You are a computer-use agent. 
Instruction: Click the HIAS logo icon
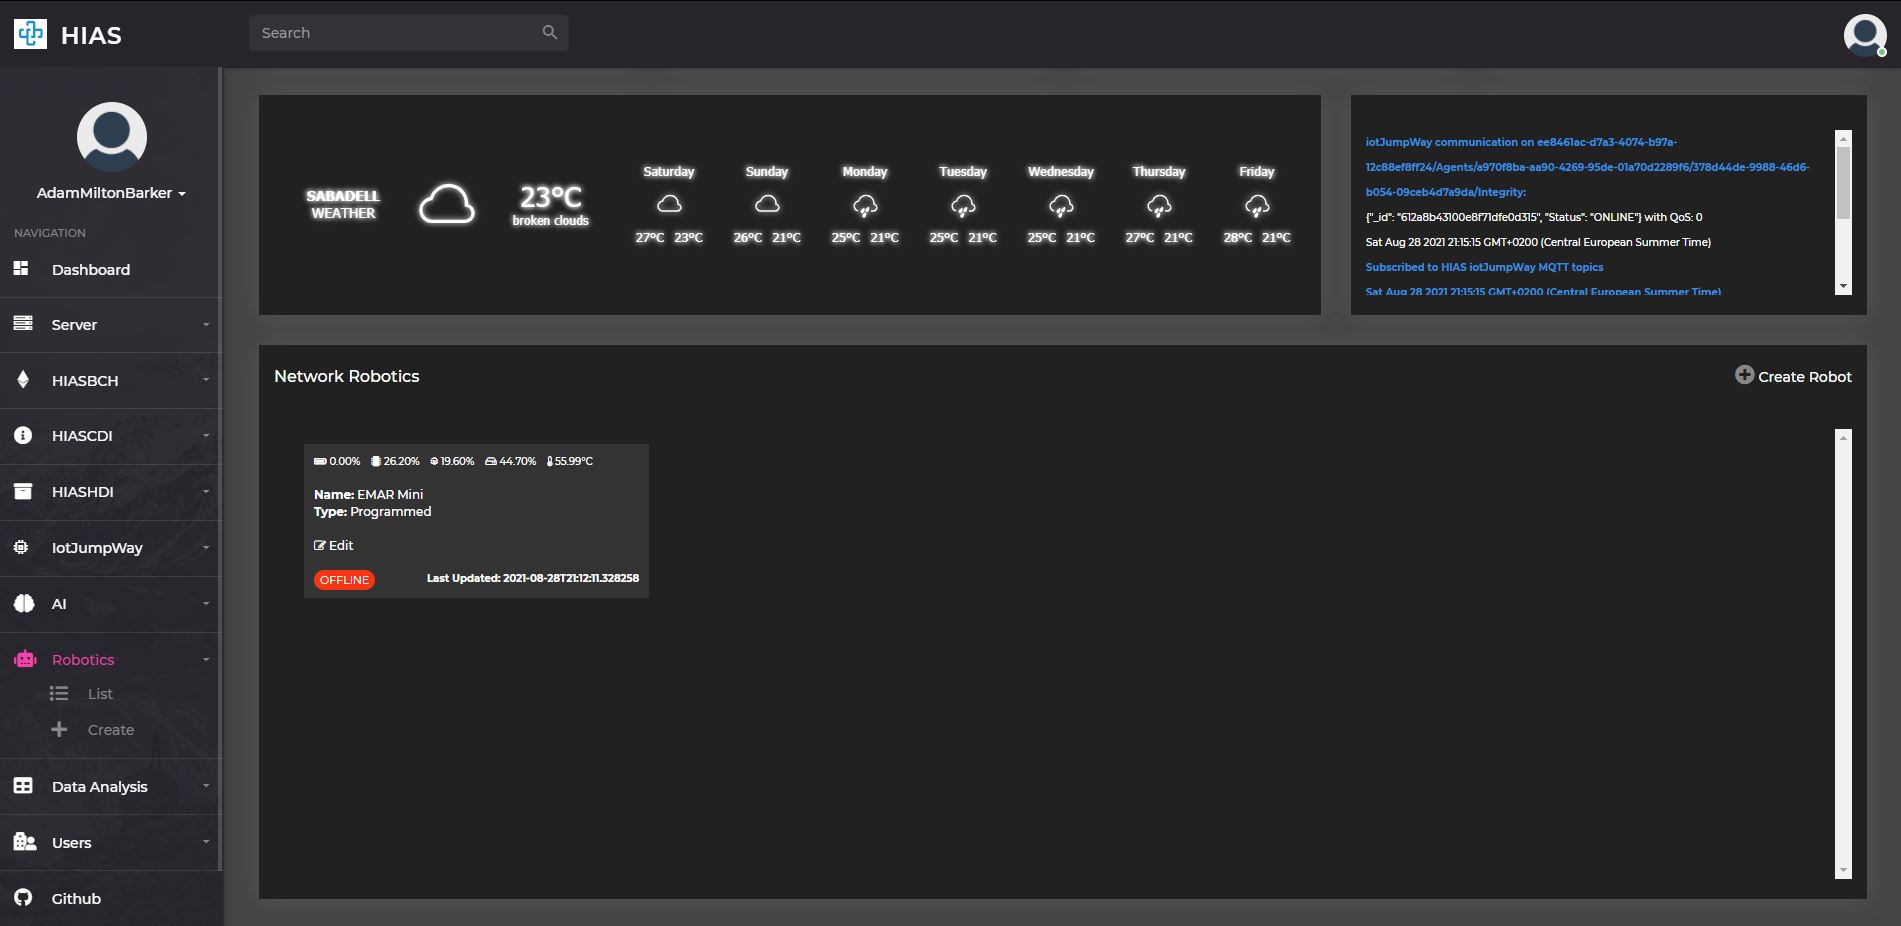tap(30, 34)
